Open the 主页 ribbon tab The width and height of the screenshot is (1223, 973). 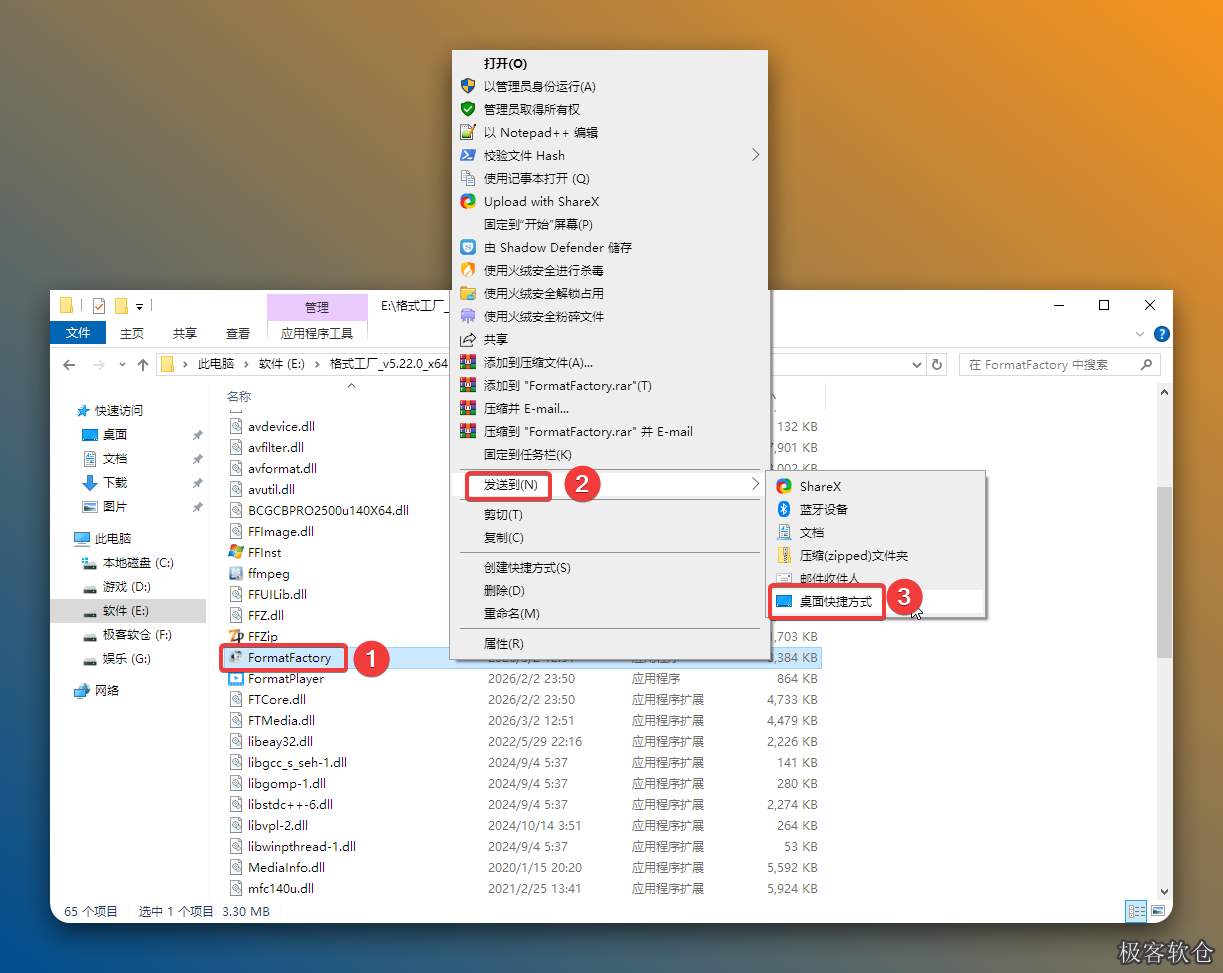(x=132, y=334)
